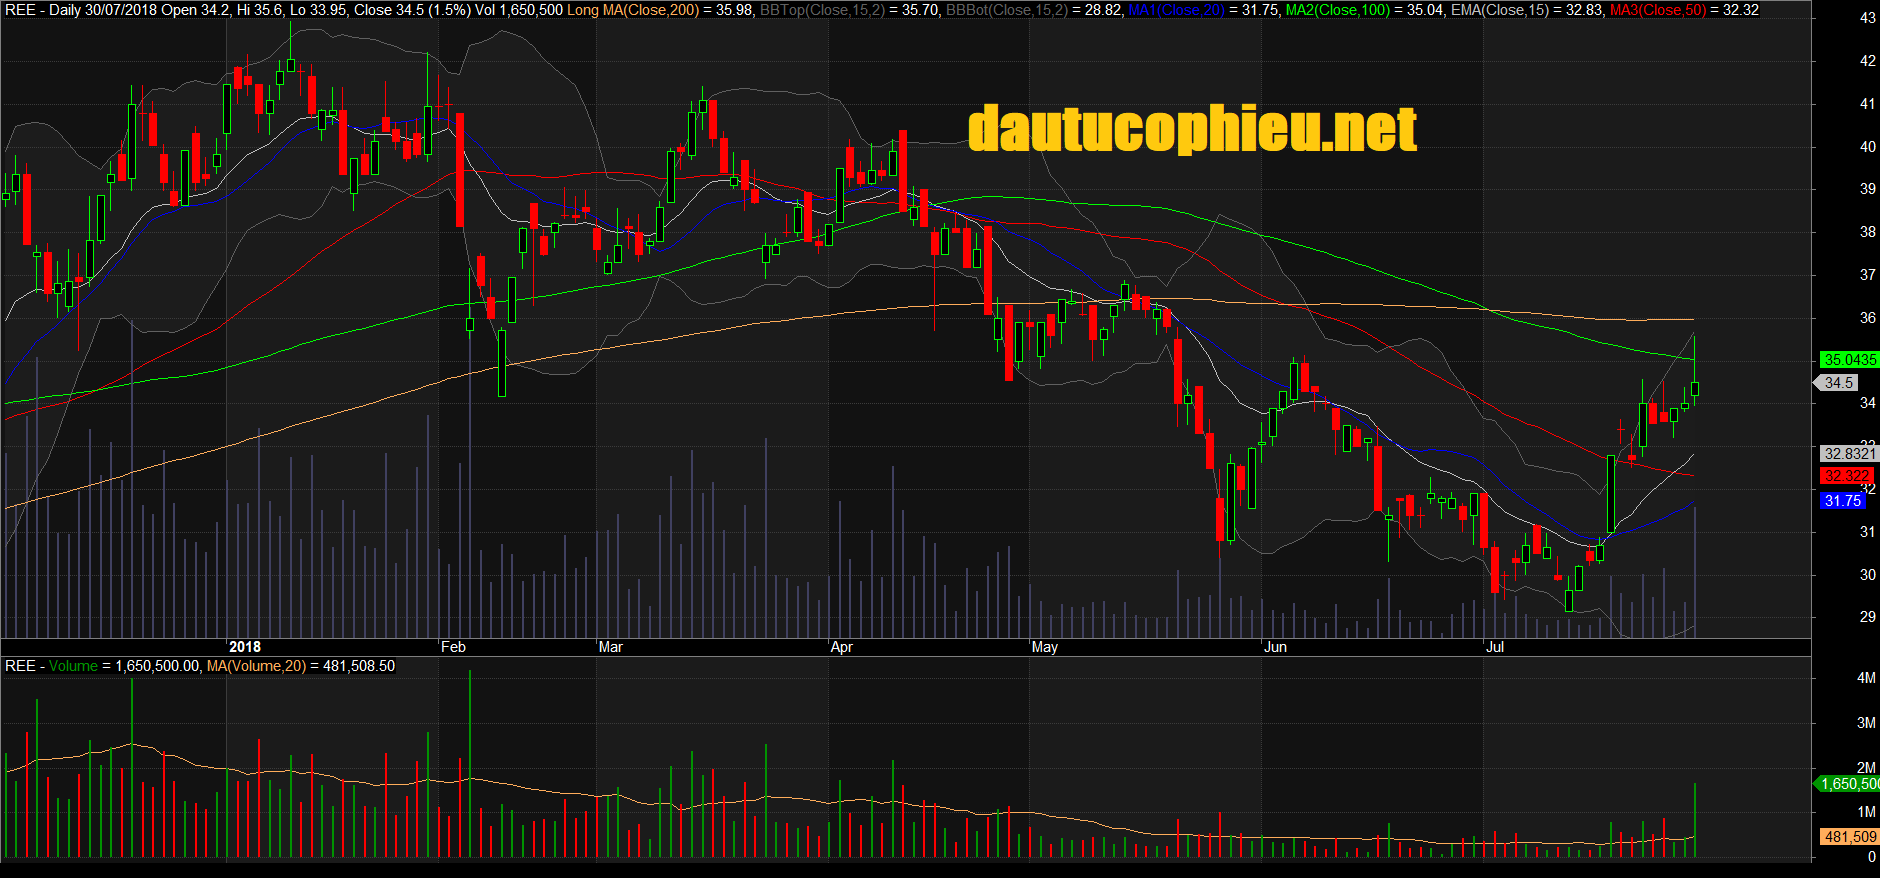Click the Apr label on time axis
The image size is (1880, 878).
click(x=842, y=647)
